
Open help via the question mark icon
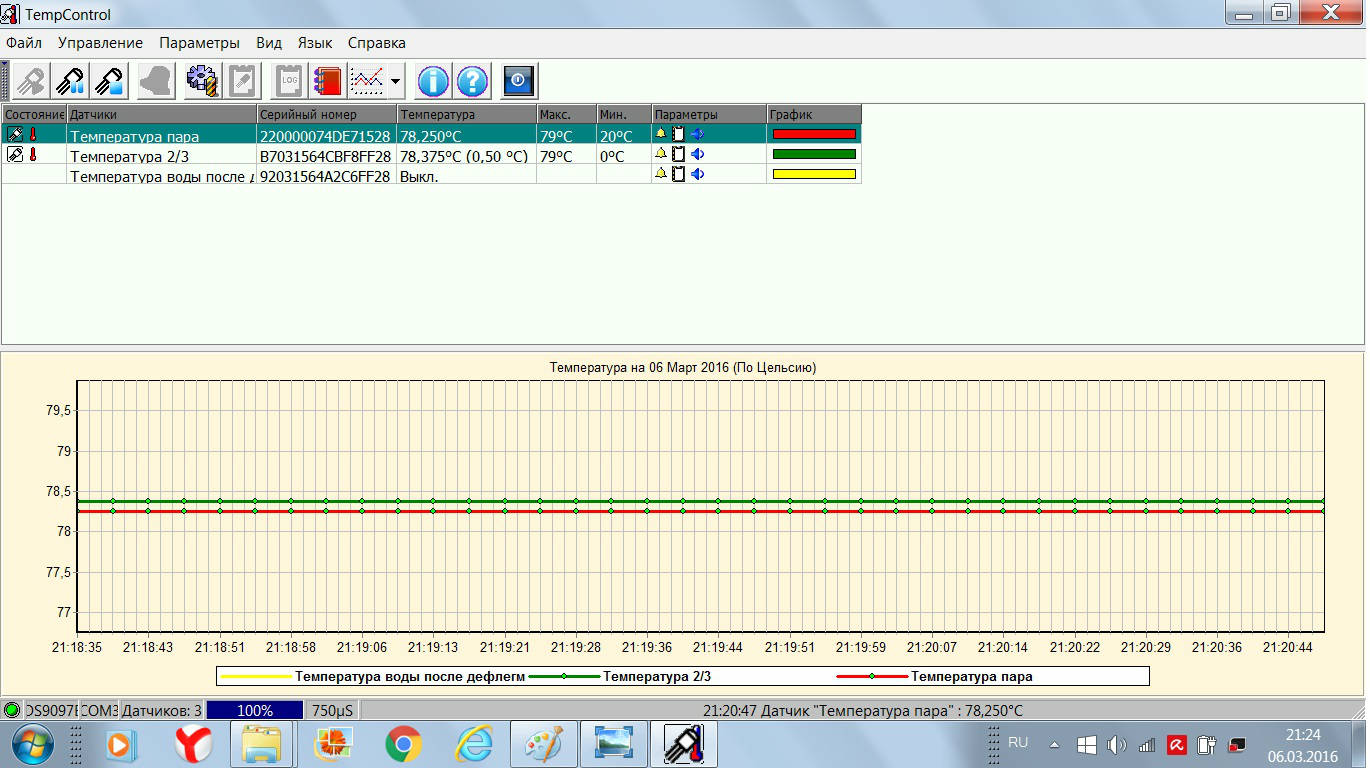(x=473, y=80)
